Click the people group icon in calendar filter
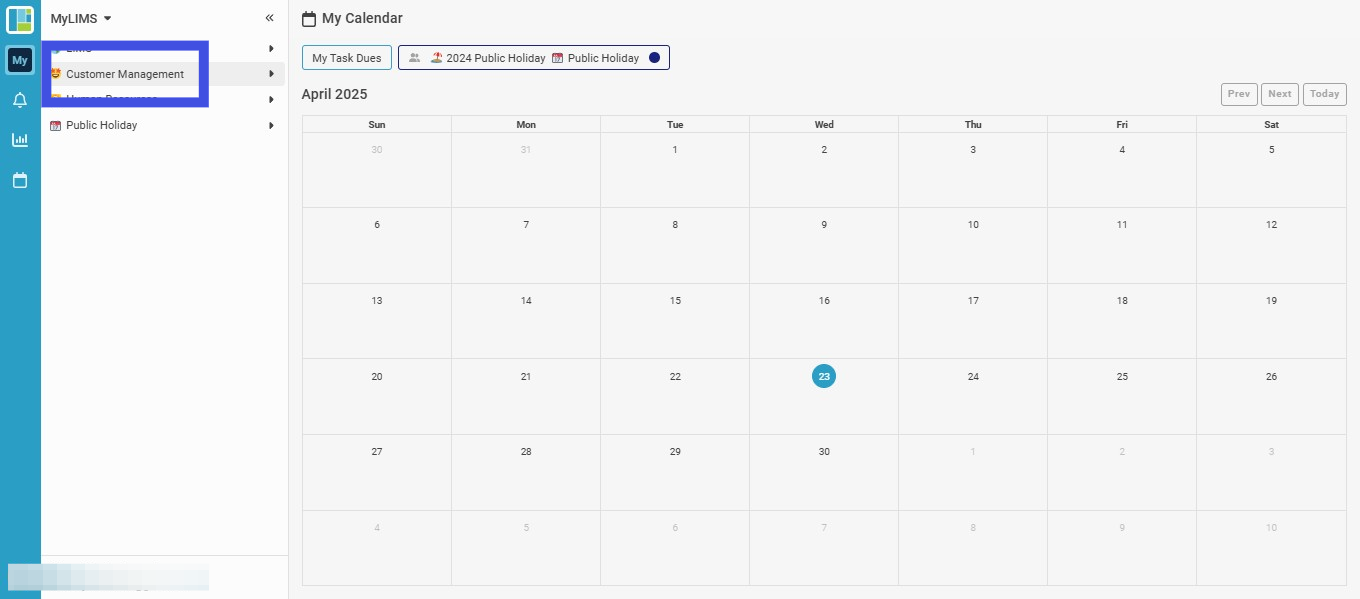The width and height of the screenshot is (1360, 599). point(415,58)
